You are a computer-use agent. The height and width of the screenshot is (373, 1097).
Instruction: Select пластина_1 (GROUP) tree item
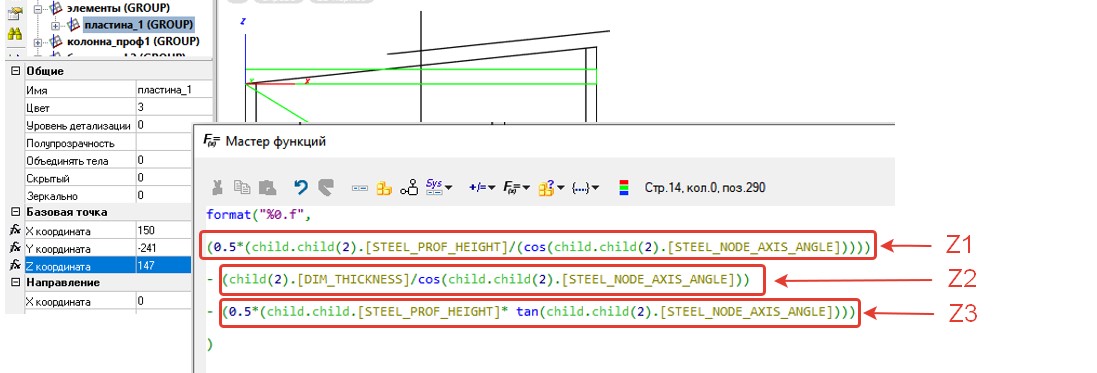139,24
